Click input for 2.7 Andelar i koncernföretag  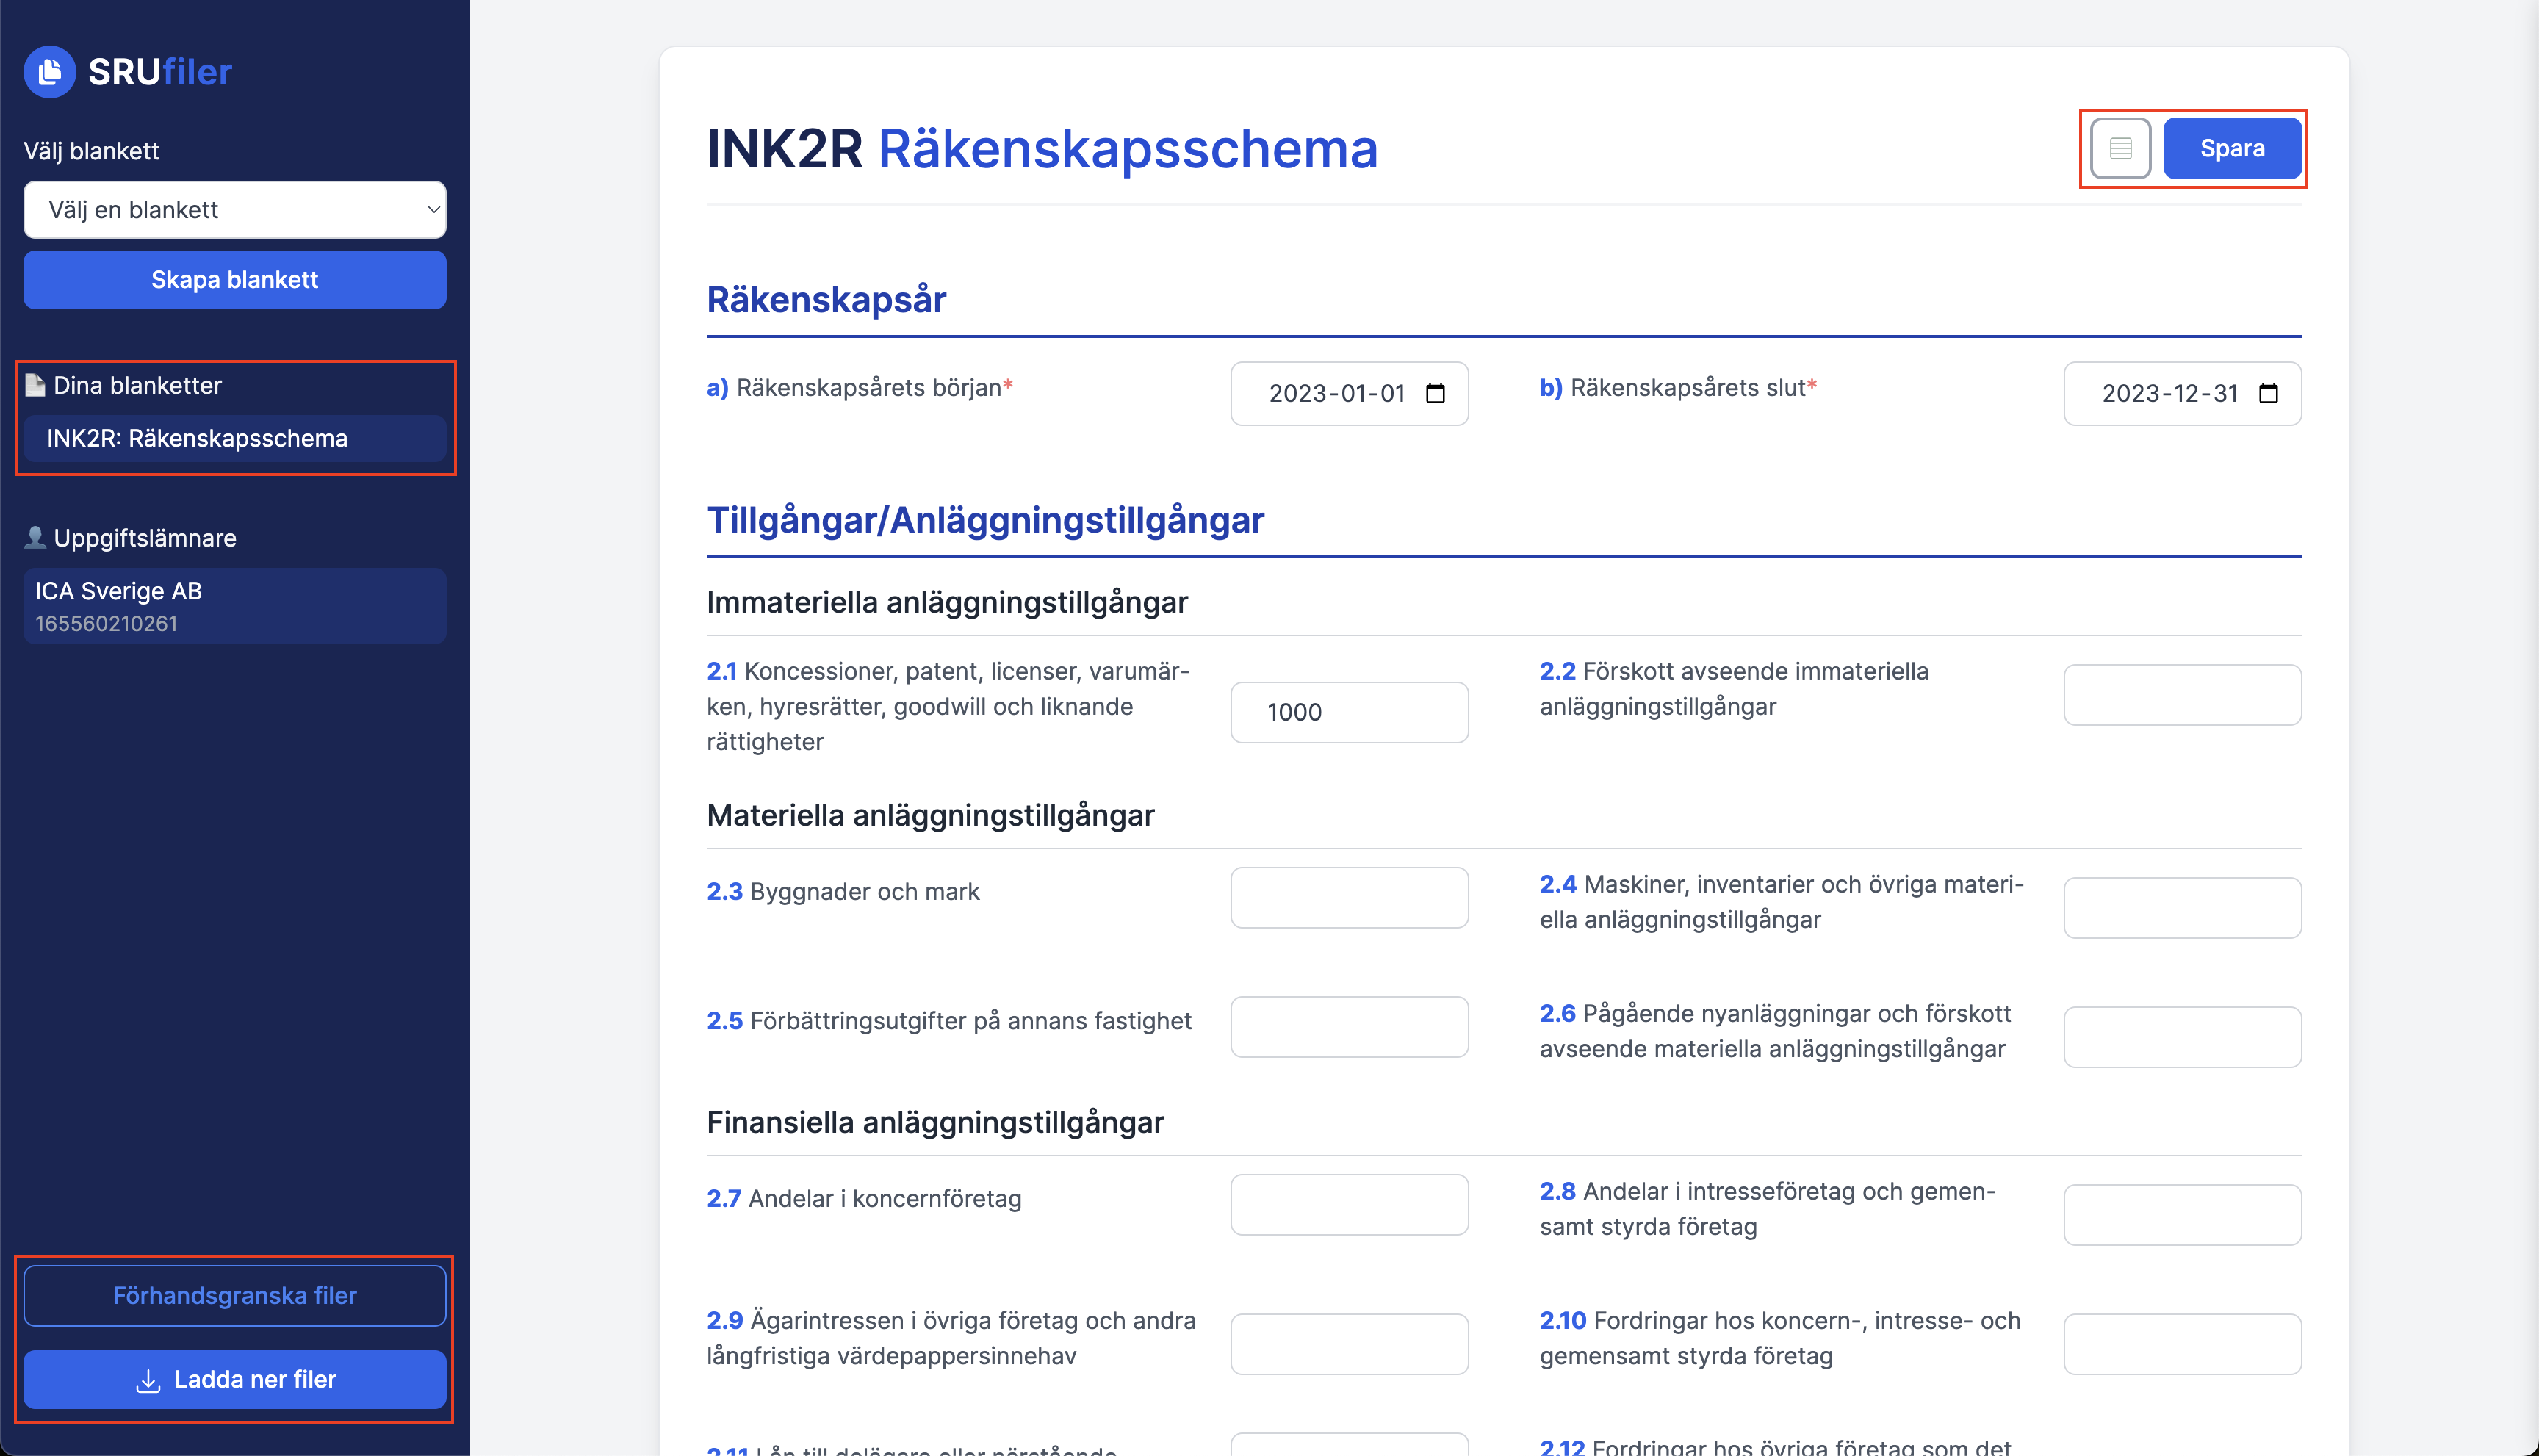tap(1349, 1205)
